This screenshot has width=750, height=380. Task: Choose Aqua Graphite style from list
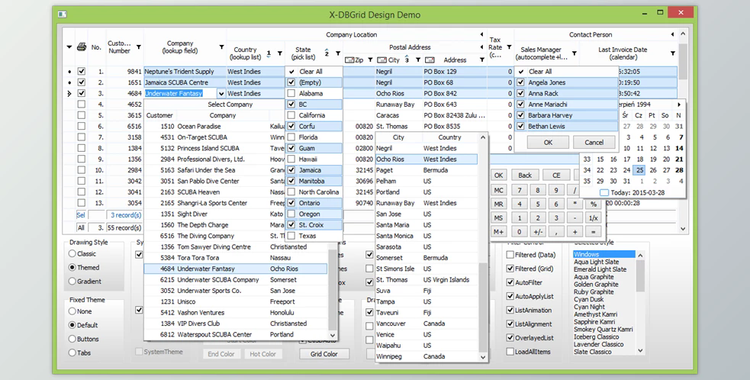[x=594, y=277]
